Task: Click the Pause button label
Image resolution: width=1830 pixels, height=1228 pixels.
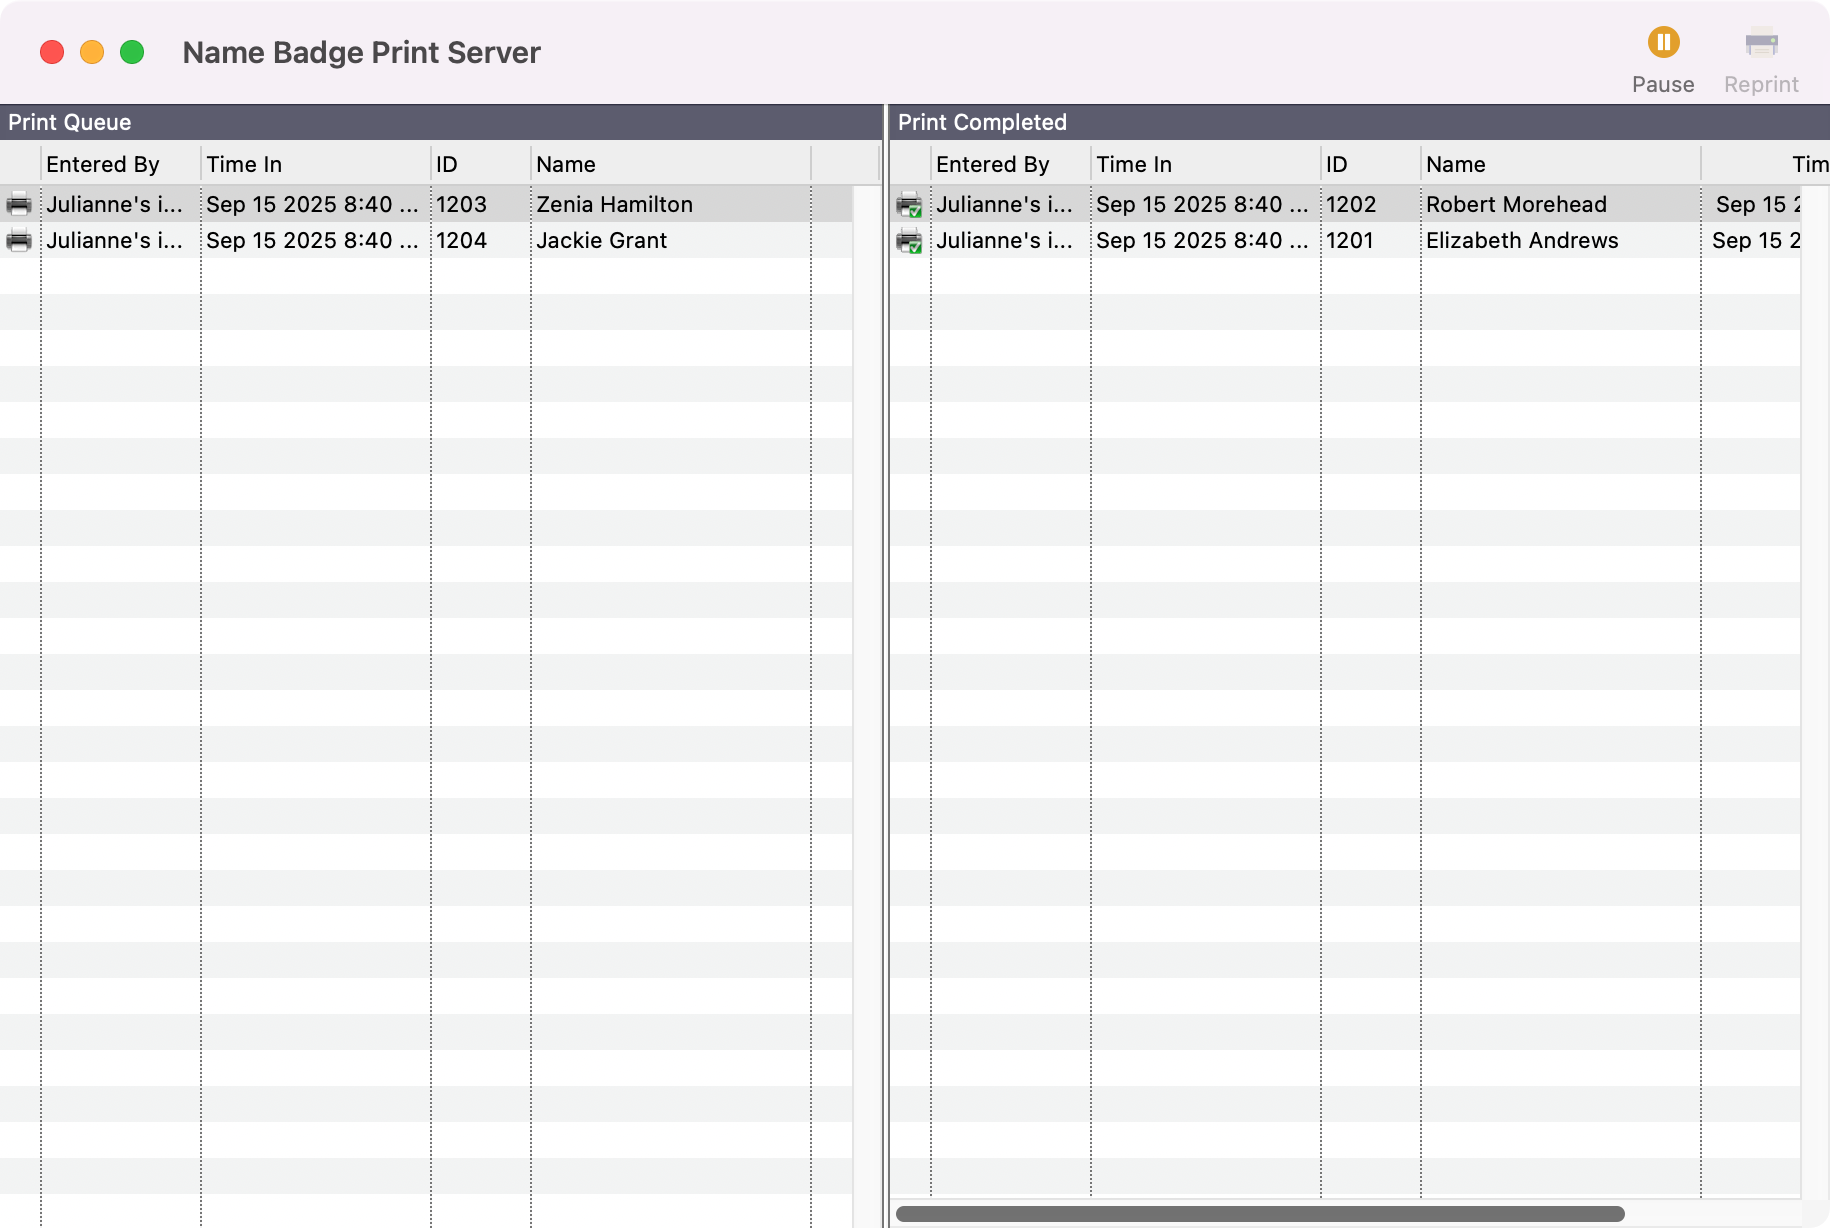Action: (1663, 84)
